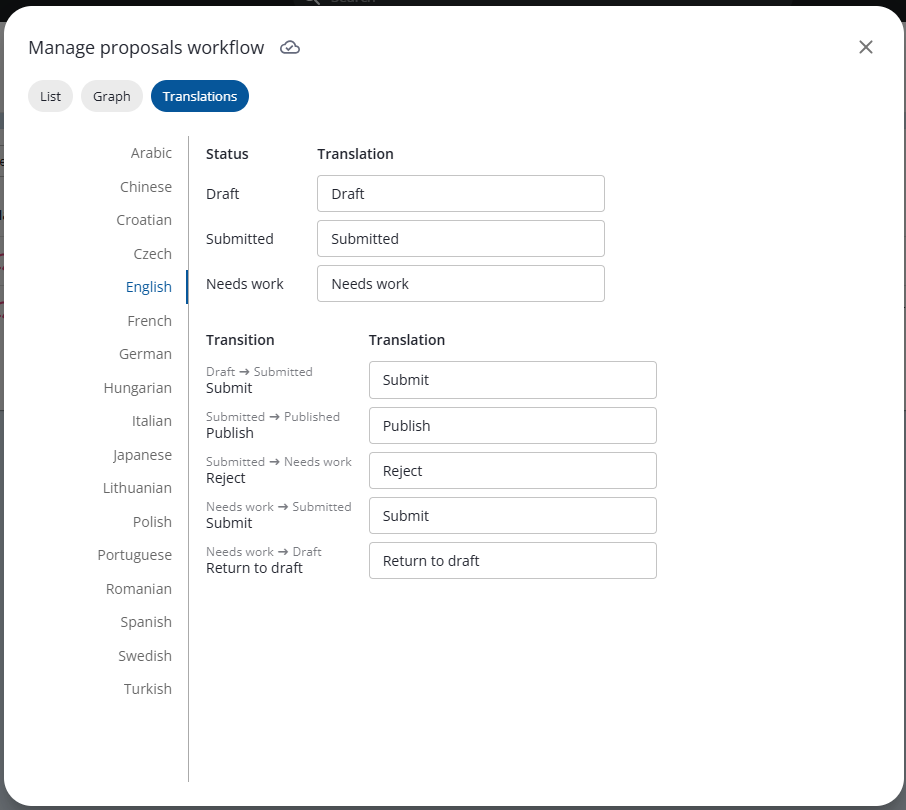This screenshot has height=810, width=906.
Task: Select Portuguese language
Action: click(x=135, y=555)
